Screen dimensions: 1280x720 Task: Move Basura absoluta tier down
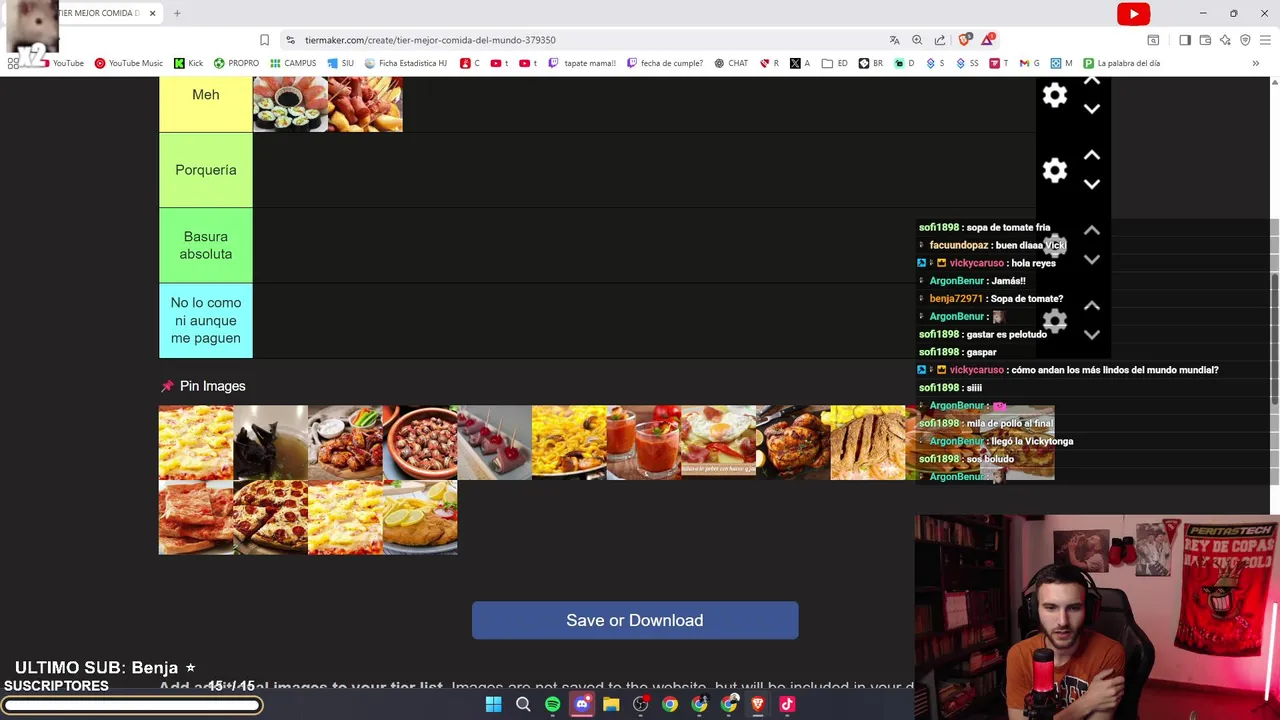tap(1092, 260)
